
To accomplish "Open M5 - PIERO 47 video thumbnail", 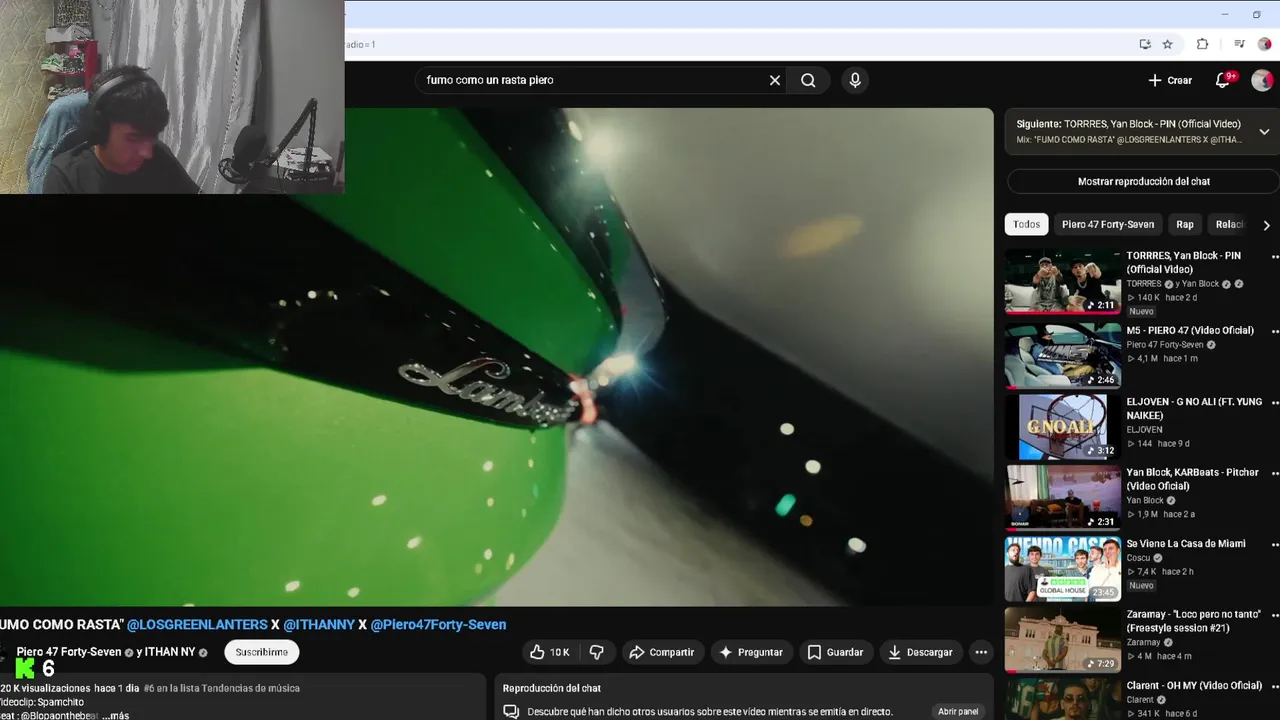I will [x=1063, y=355].
